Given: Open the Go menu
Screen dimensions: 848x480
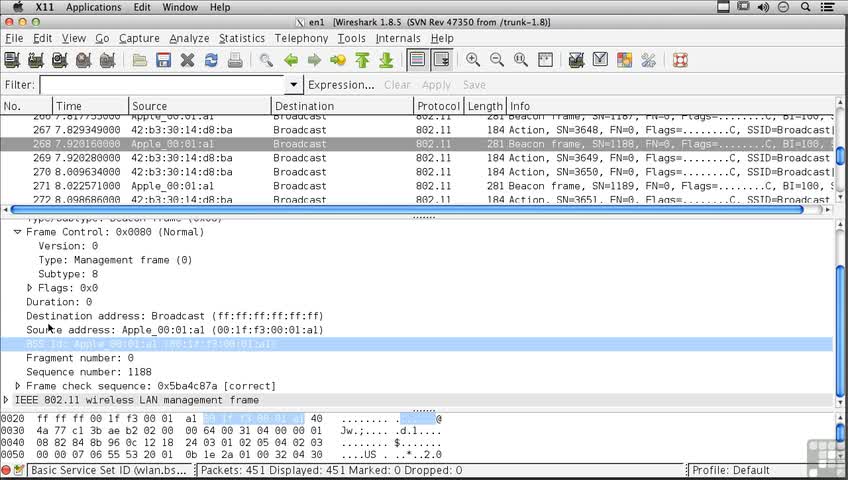Looking at the screenshot, I should tap(102, 38).
